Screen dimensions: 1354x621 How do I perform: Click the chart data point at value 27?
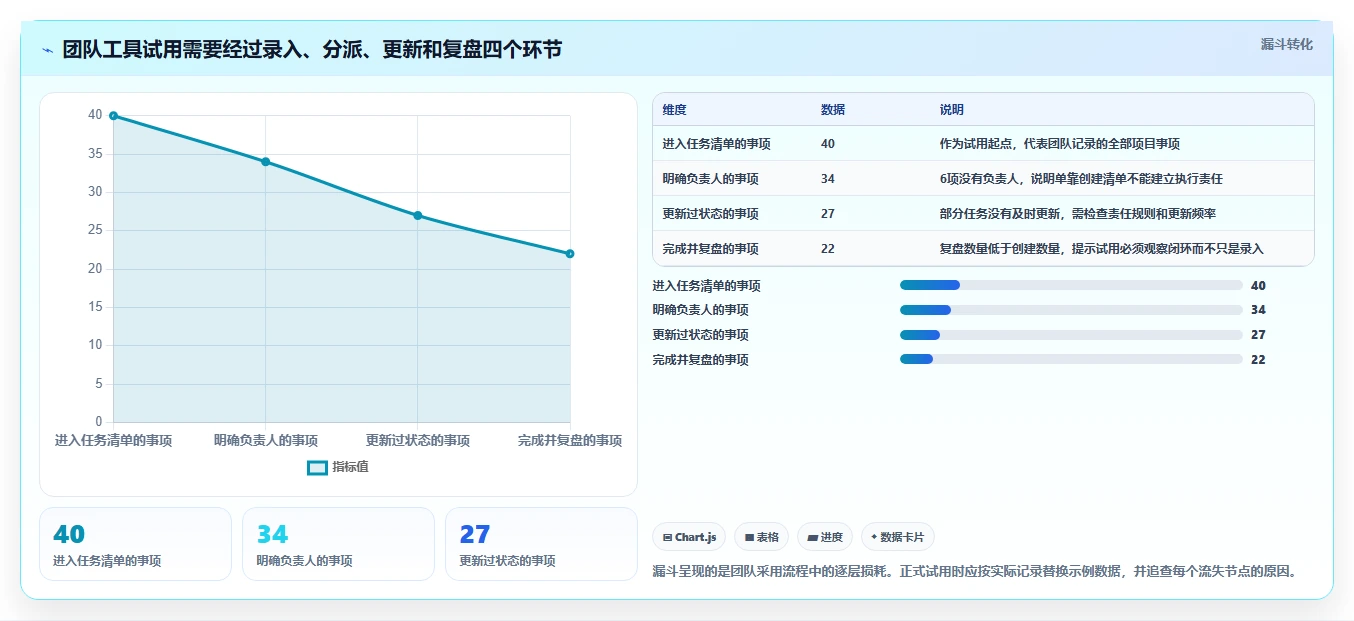tap(418, 216)
